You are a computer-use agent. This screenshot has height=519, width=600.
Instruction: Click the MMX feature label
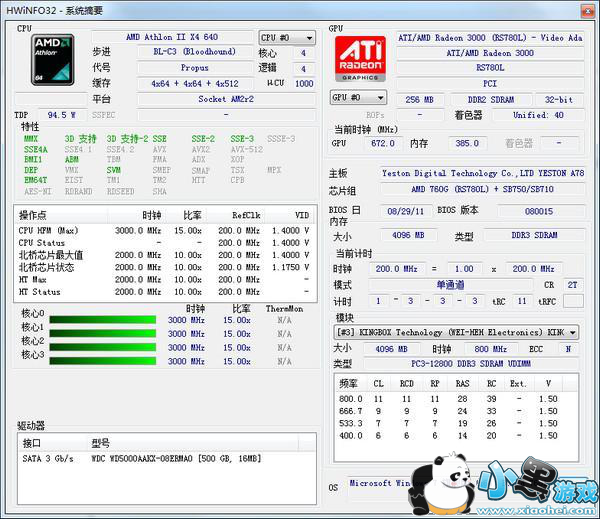coord(31,139)
